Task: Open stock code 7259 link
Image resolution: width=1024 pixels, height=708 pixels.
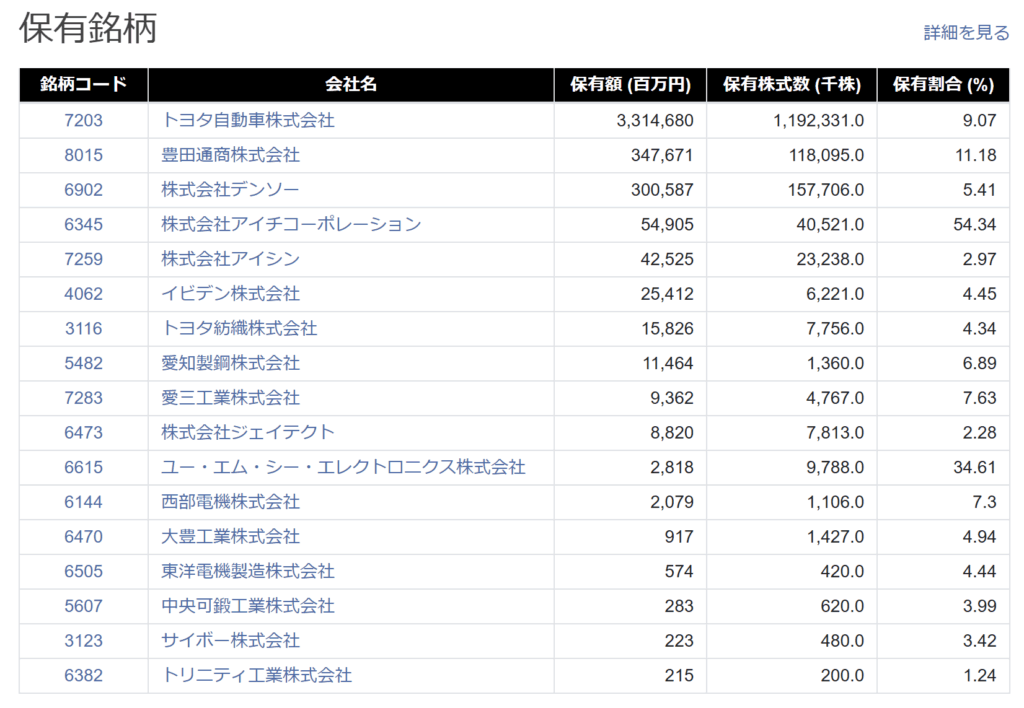Action: pyautogui.click(x=84, y=259)
